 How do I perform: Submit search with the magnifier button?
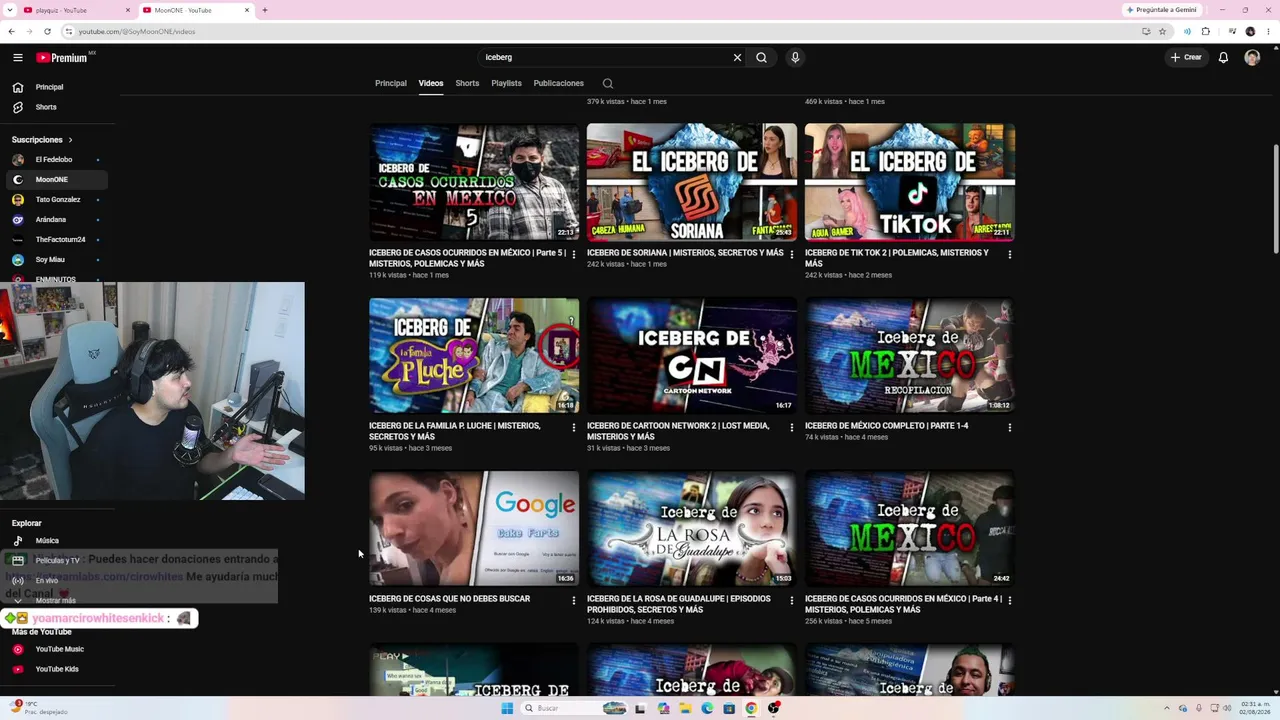tap(762, 58)
